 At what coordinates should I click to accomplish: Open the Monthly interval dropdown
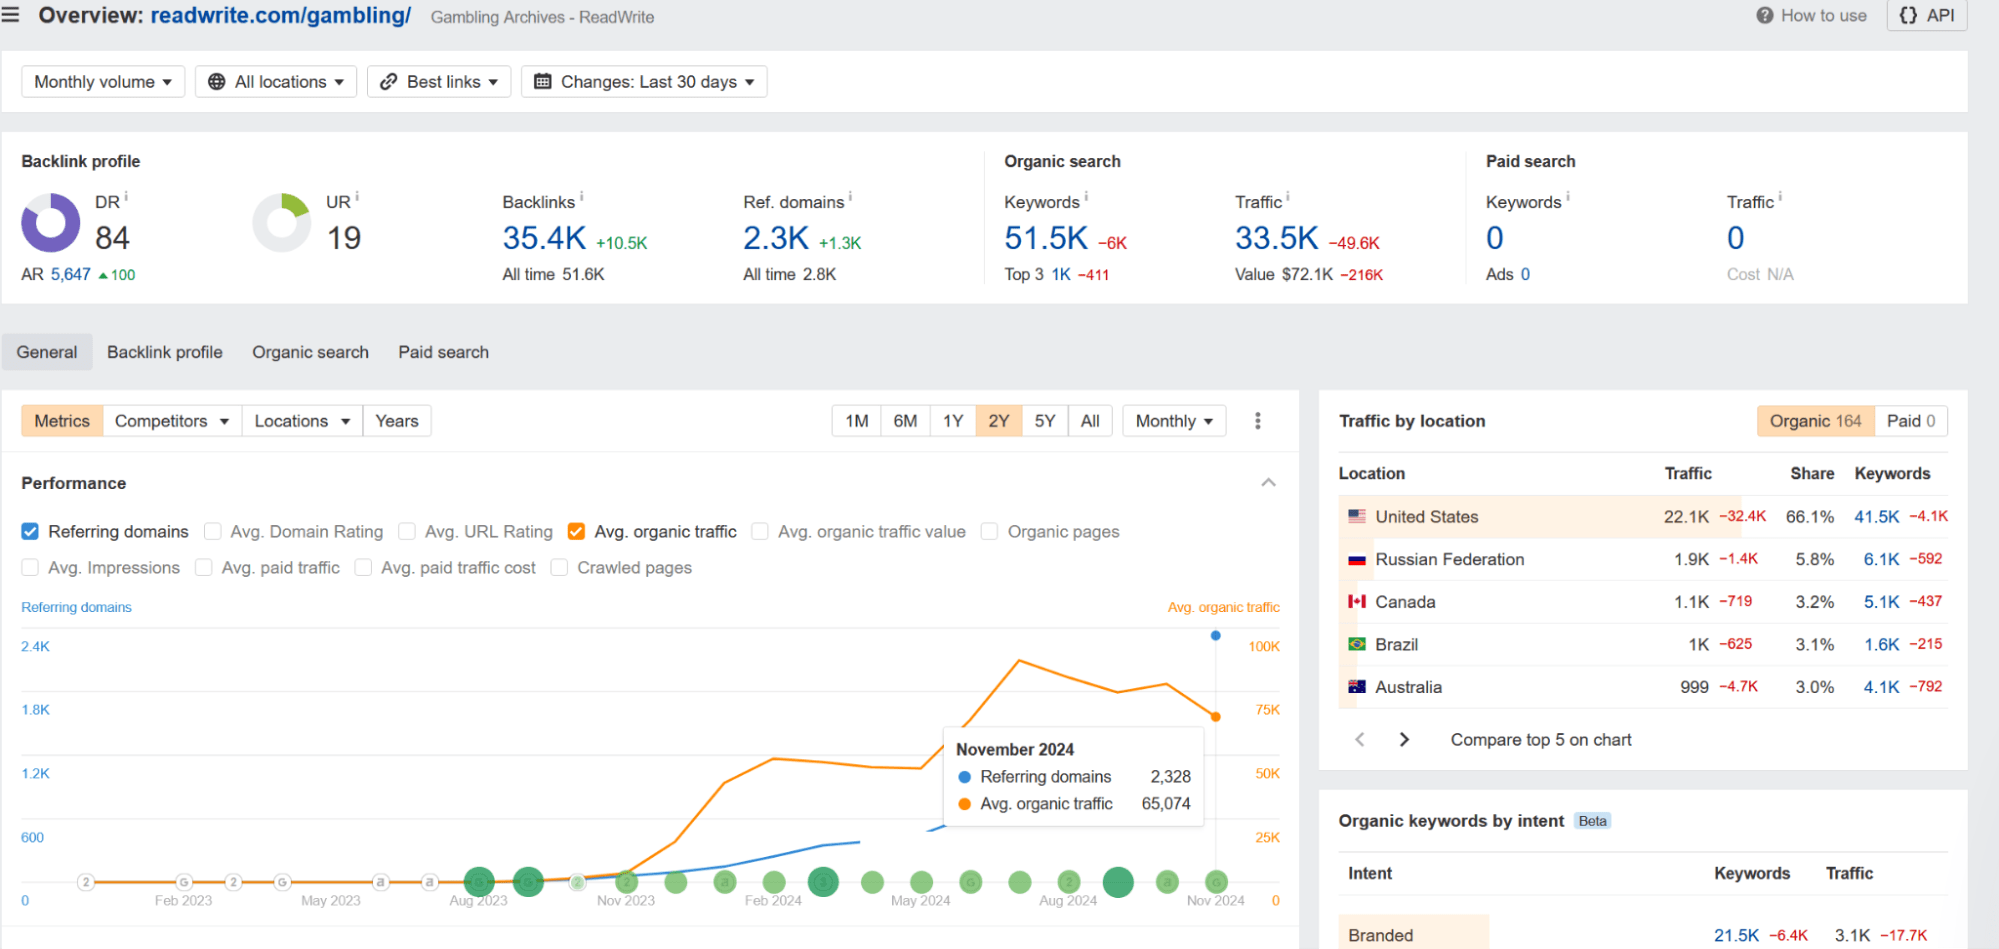tap(1174, 421)
